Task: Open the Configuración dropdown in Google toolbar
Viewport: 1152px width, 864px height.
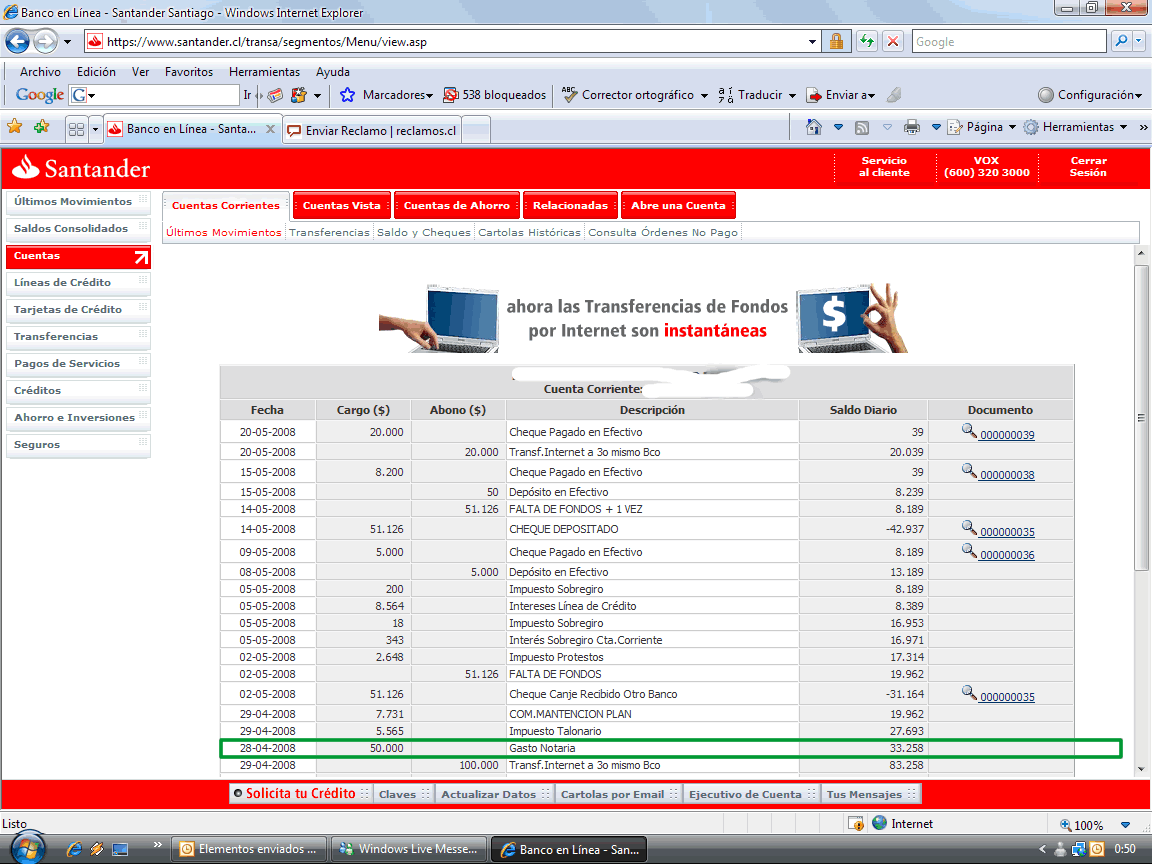Action: tap(1090, 95)
